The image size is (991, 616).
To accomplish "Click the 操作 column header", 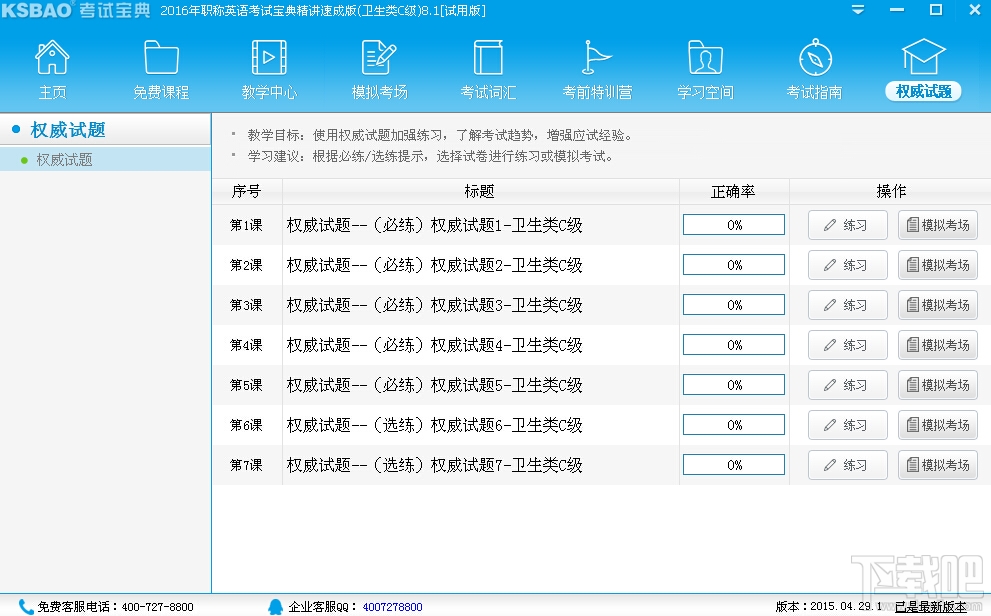I will coord(891,191).
